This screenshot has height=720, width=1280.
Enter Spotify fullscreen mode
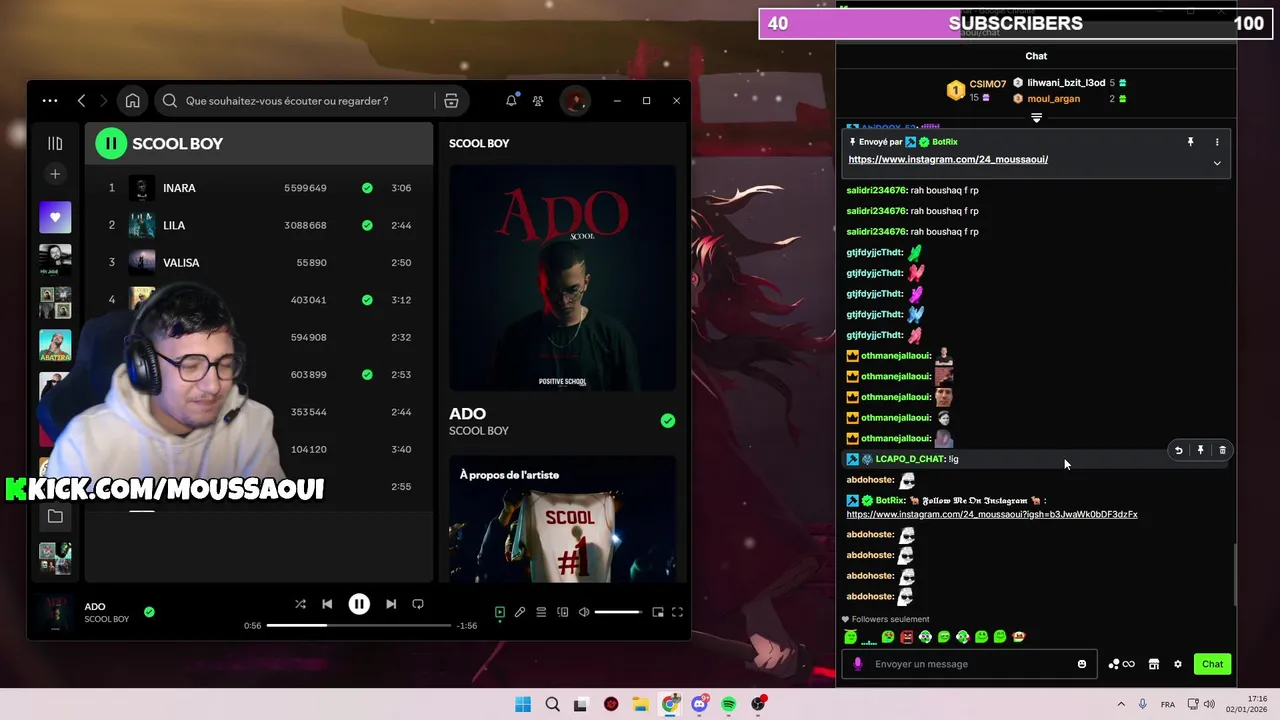(x=677, y=612)
